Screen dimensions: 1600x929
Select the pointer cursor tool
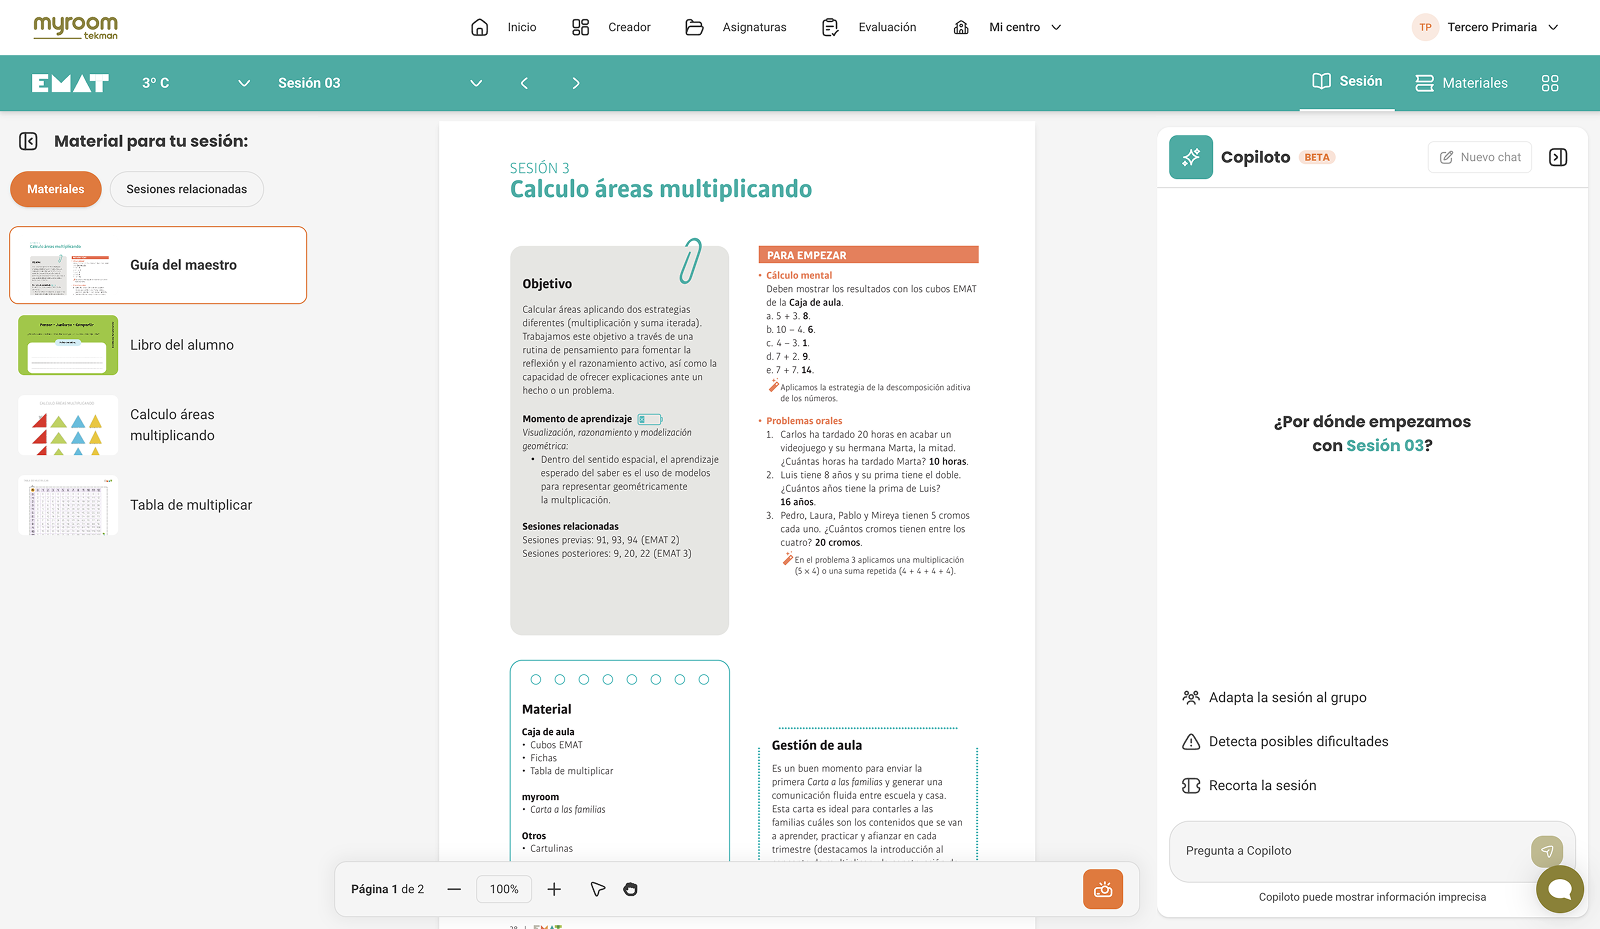tap(598, 889)
